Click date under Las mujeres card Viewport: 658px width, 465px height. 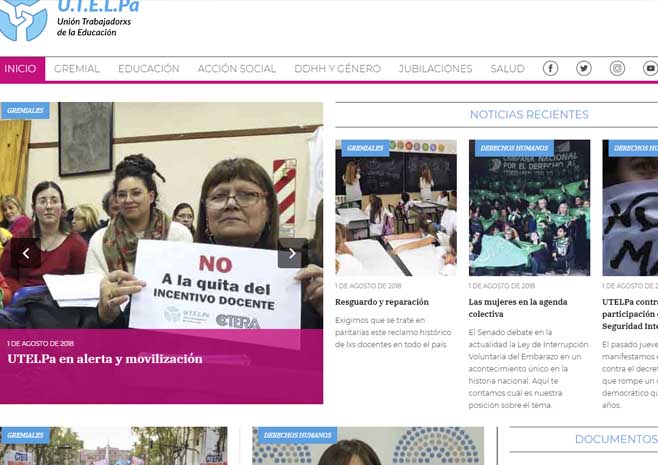501,286
